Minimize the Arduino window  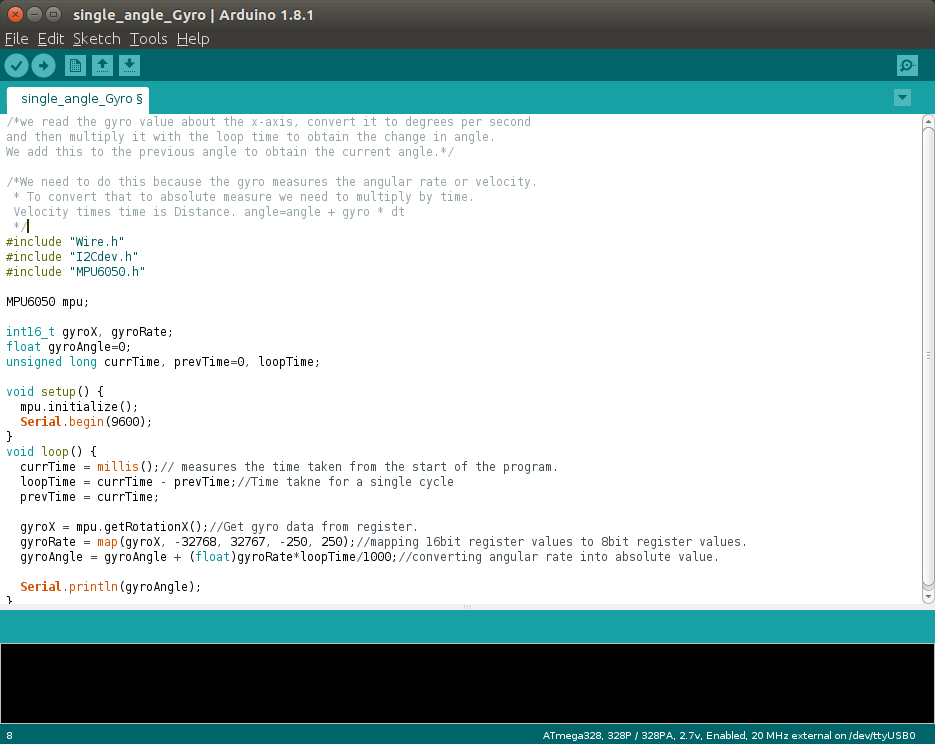coord(35,14)
